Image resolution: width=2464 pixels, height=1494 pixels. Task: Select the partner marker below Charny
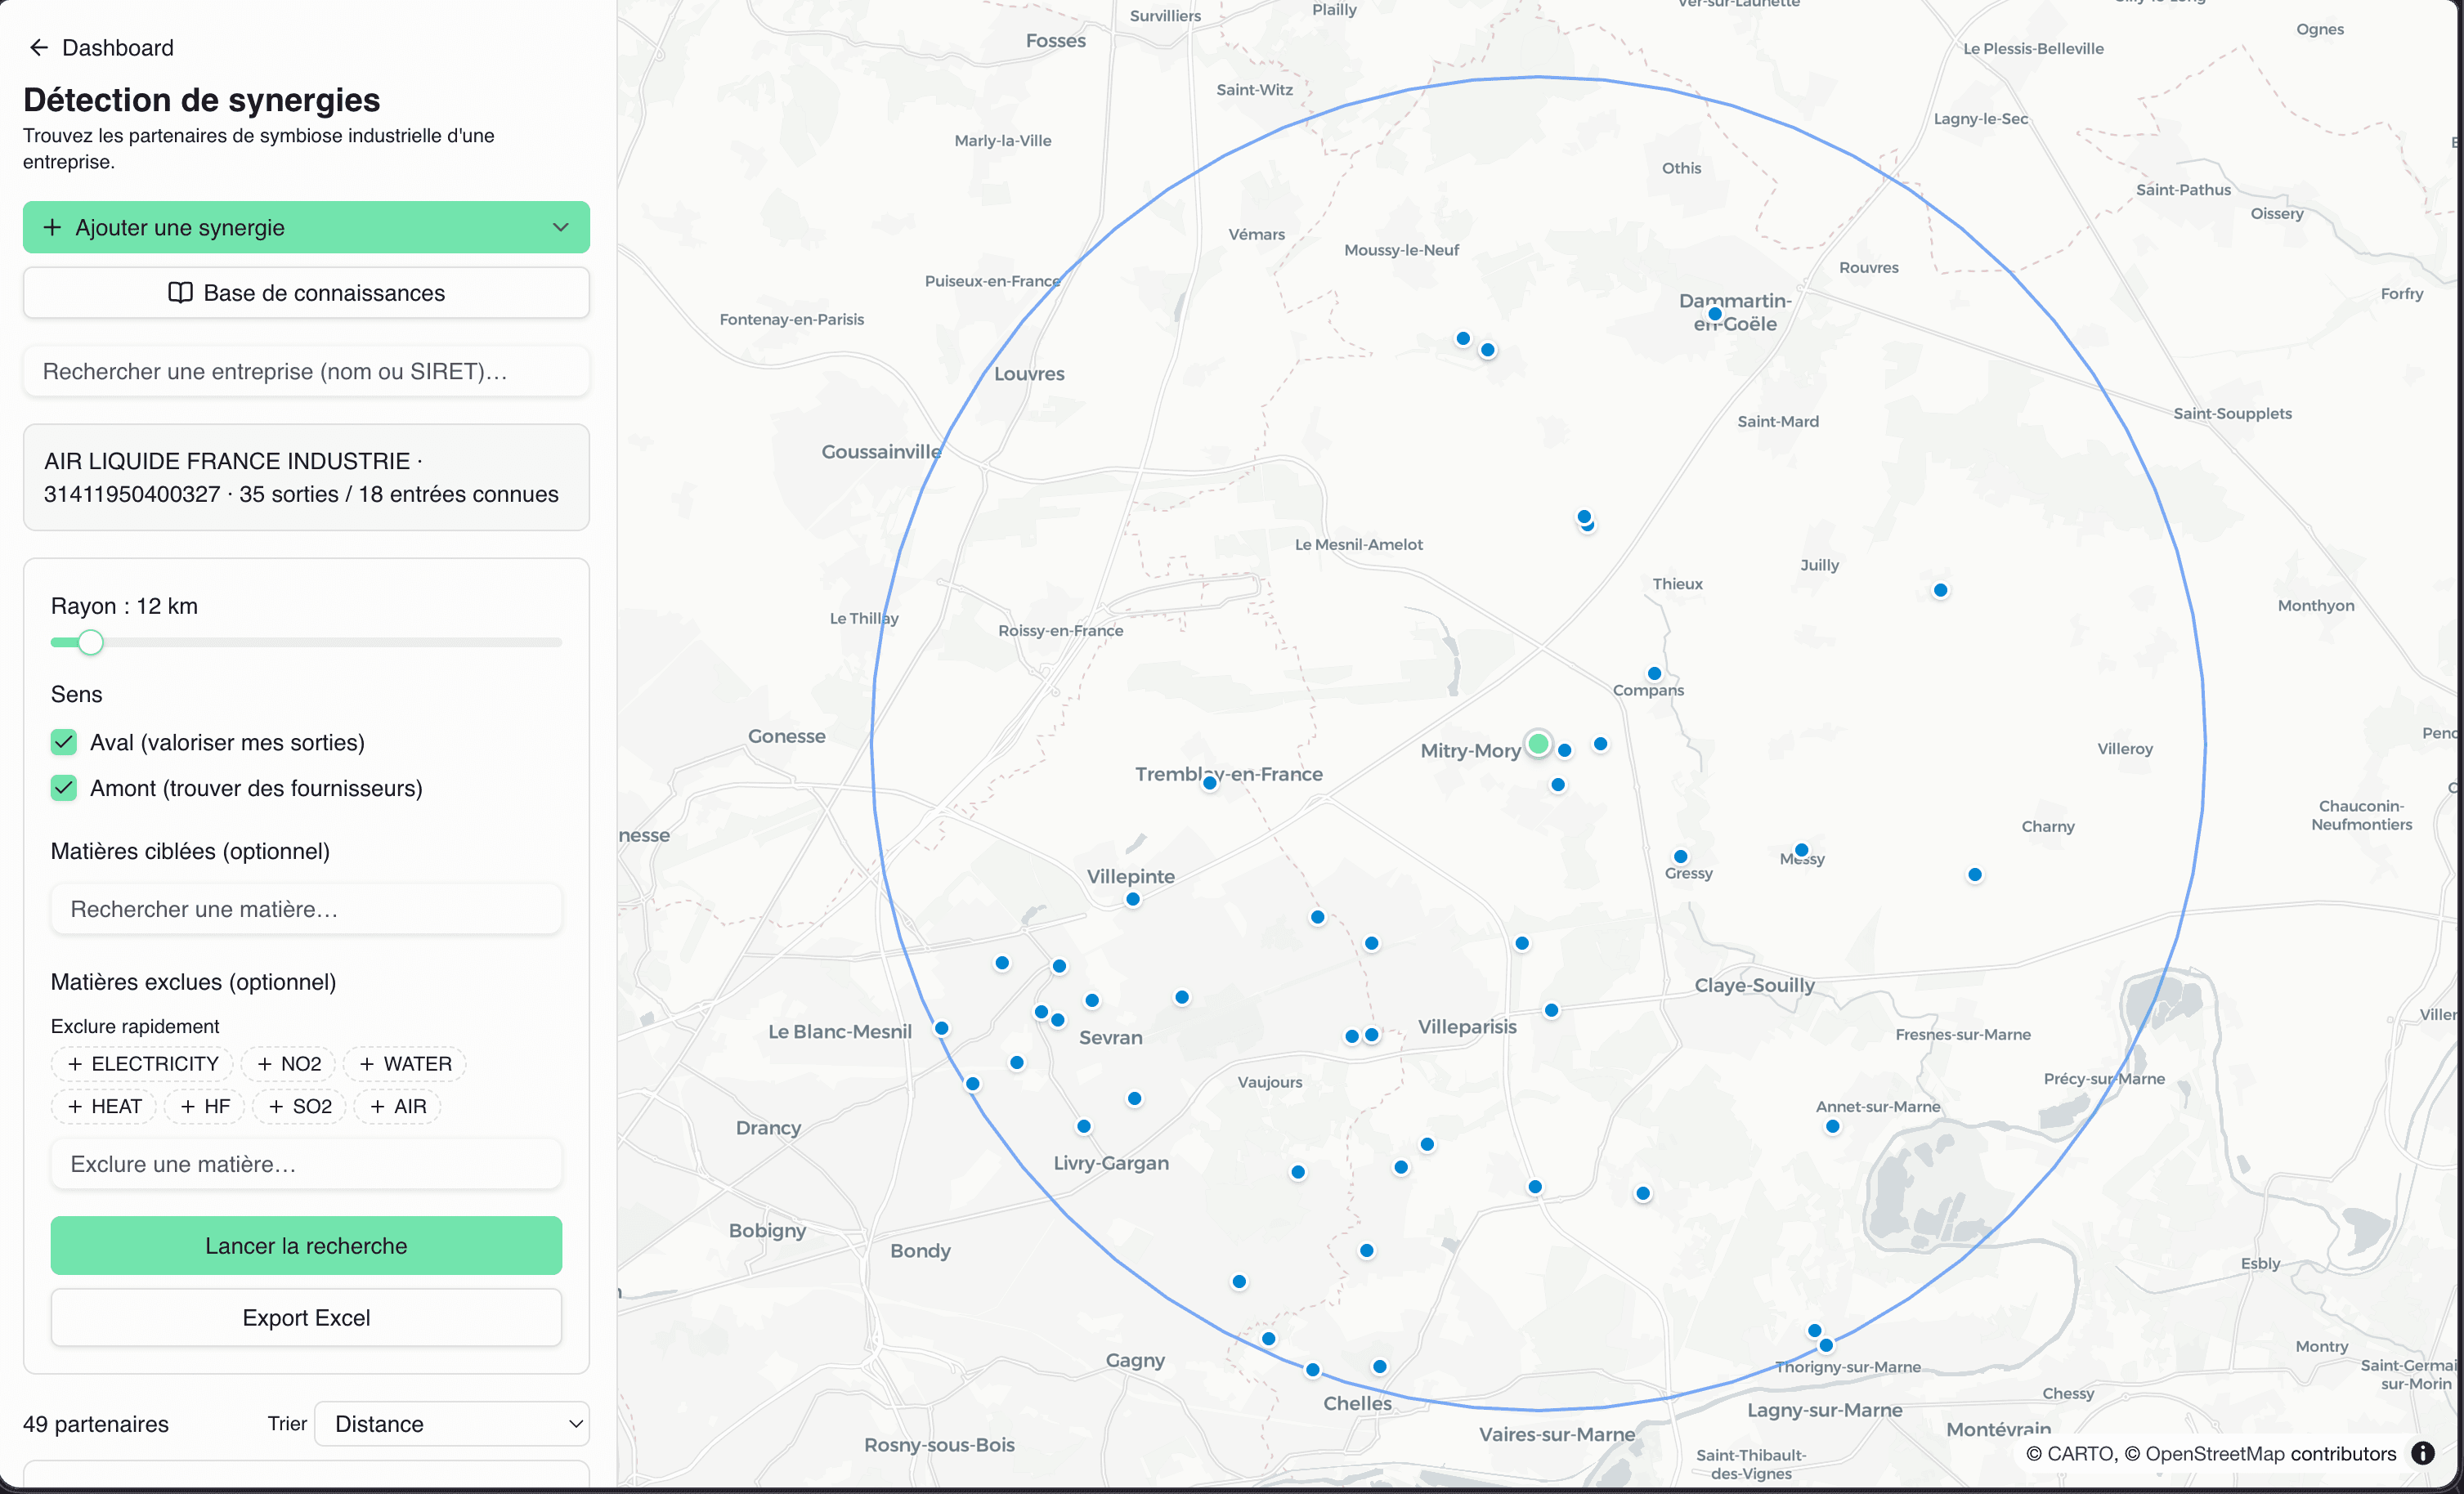[1975, 875]
